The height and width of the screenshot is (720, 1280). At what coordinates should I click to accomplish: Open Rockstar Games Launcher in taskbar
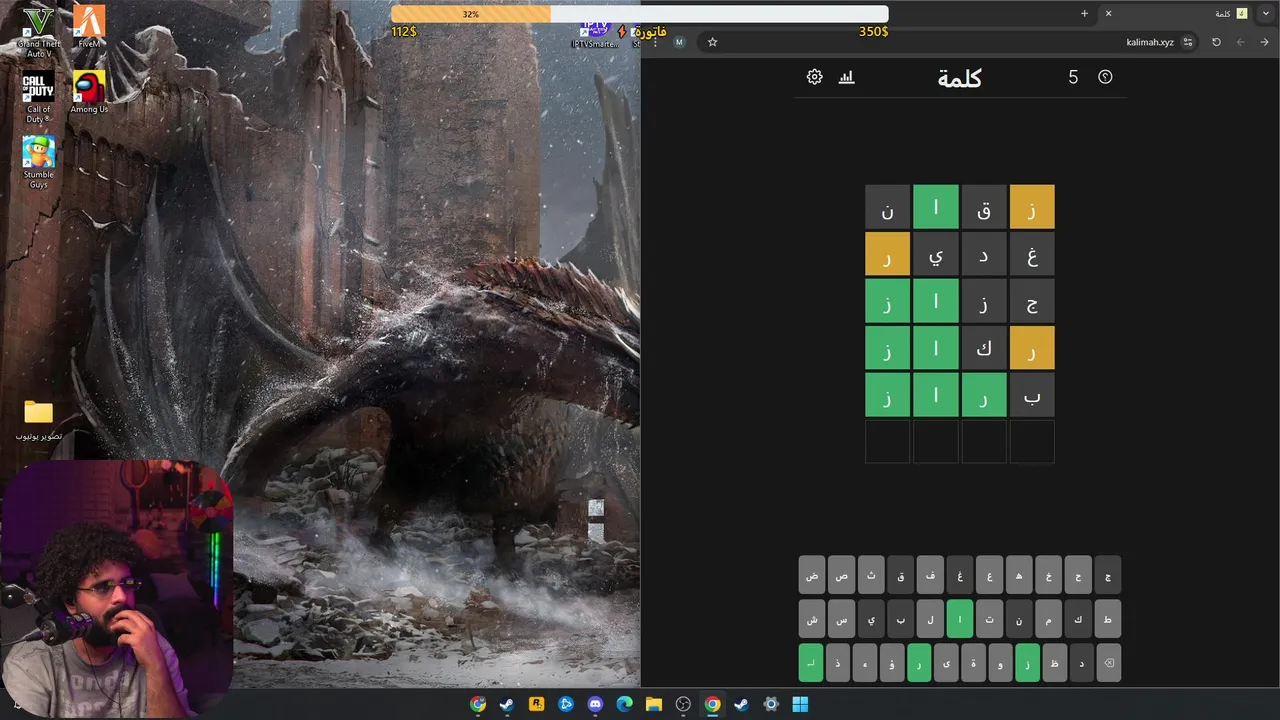tap(536, 704)
